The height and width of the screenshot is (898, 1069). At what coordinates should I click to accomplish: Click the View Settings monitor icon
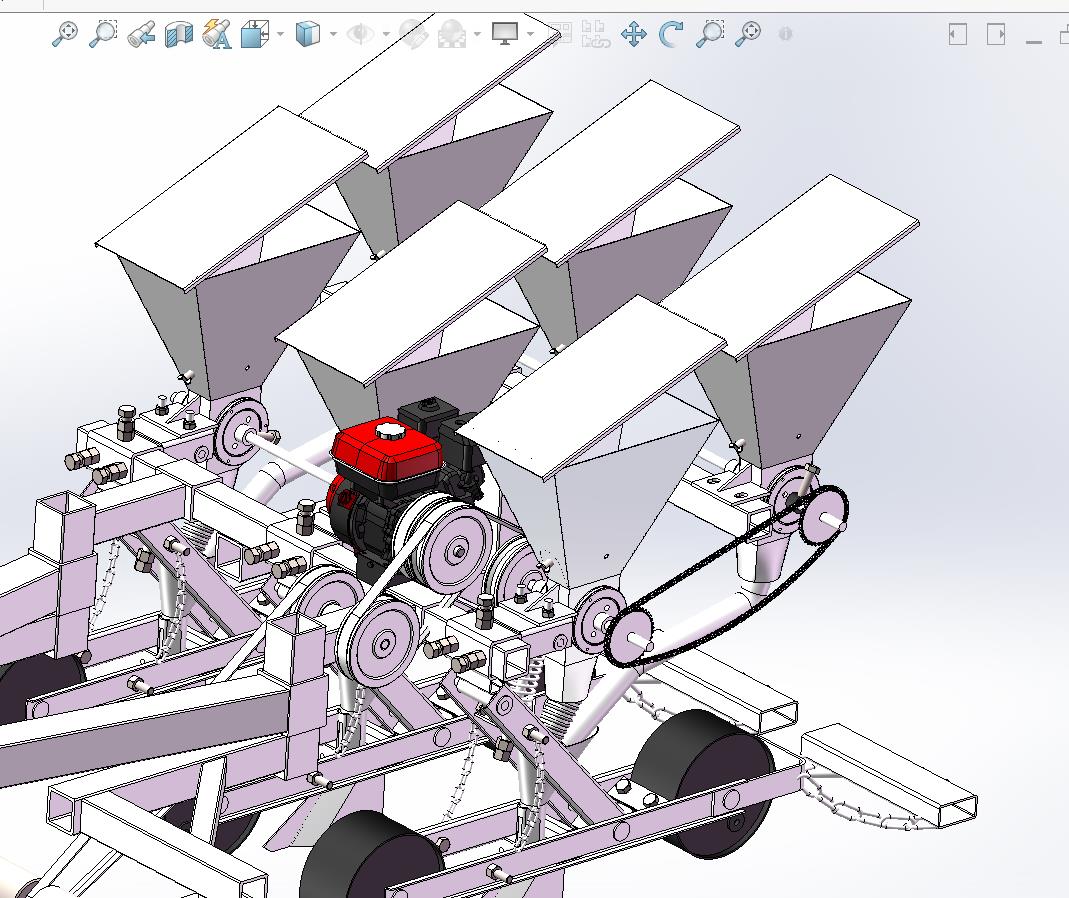505,33
